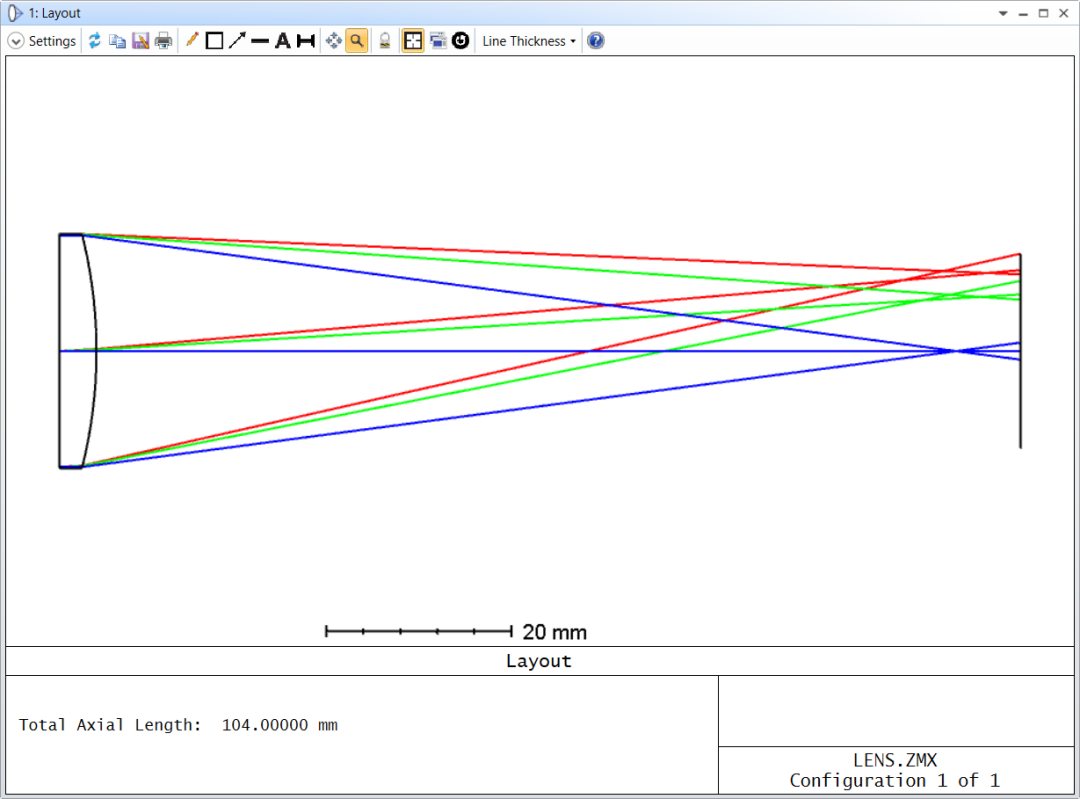Select the arrow annotation tool

pos(237,40)
